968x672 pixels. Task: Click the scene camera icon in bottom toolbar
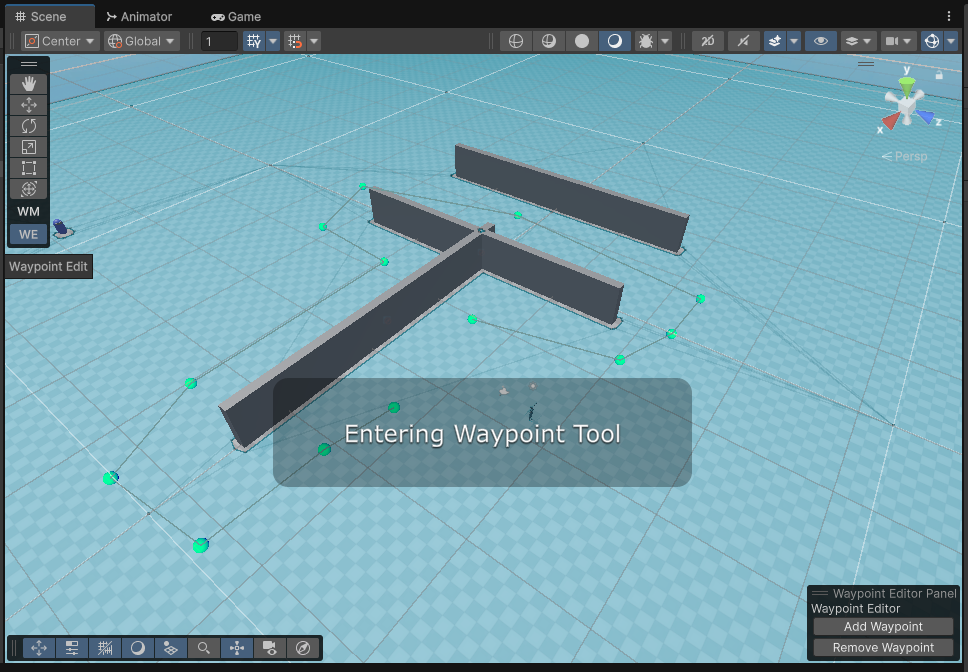coord(270,648)
